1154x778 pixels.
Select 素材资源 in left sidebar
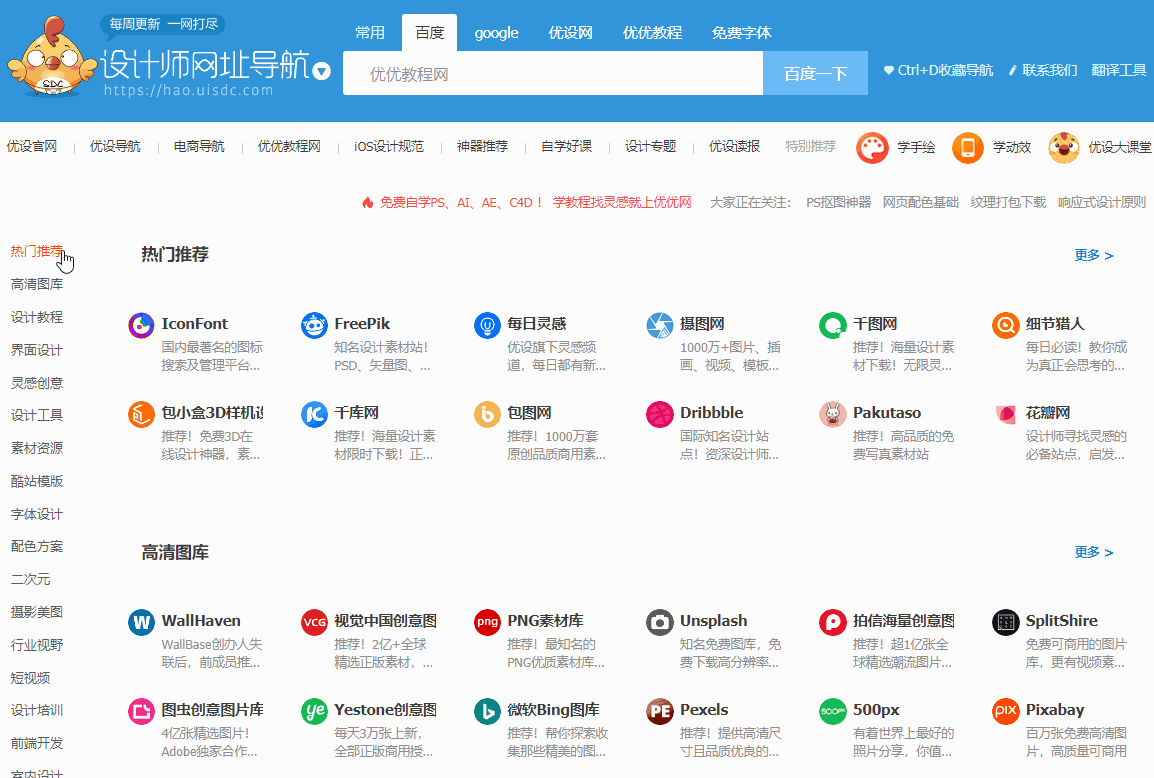pos(37,448)
